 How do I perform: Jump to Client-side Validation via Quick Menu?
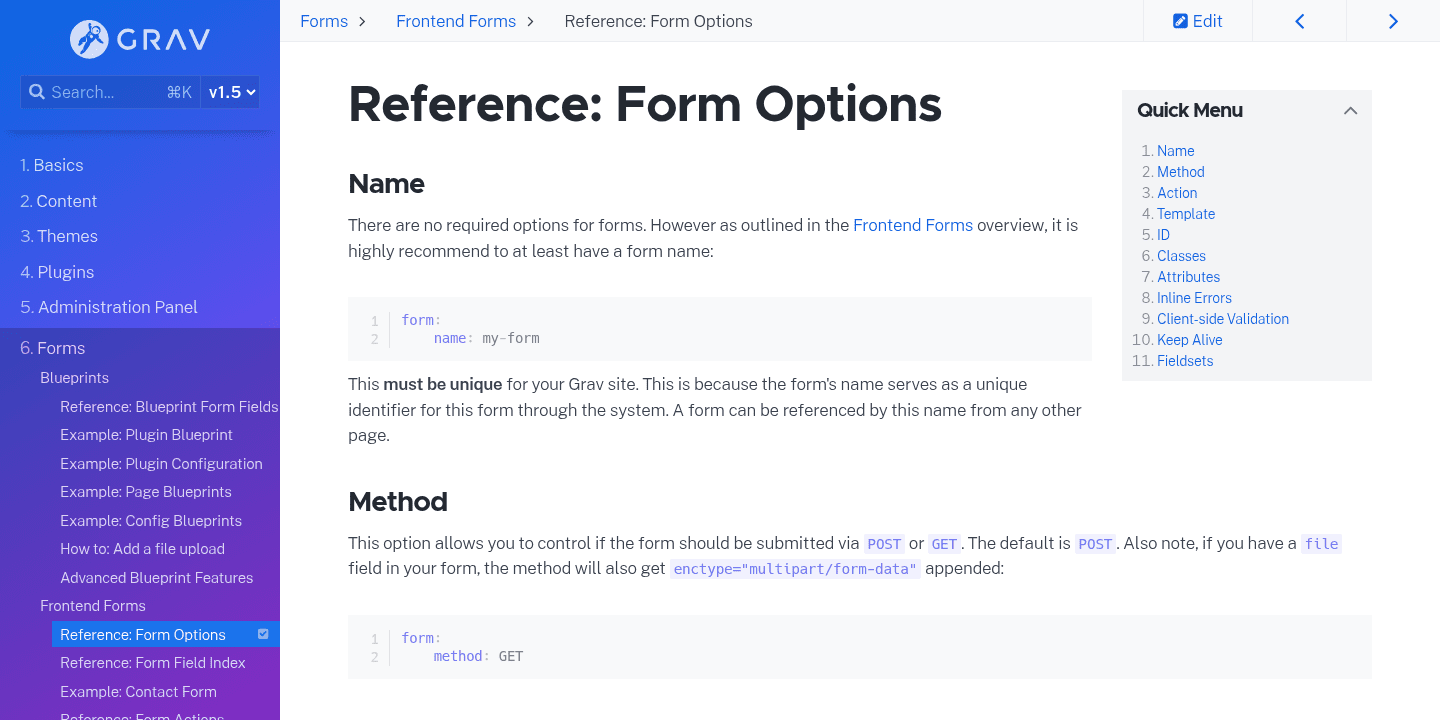(1222, 318)
